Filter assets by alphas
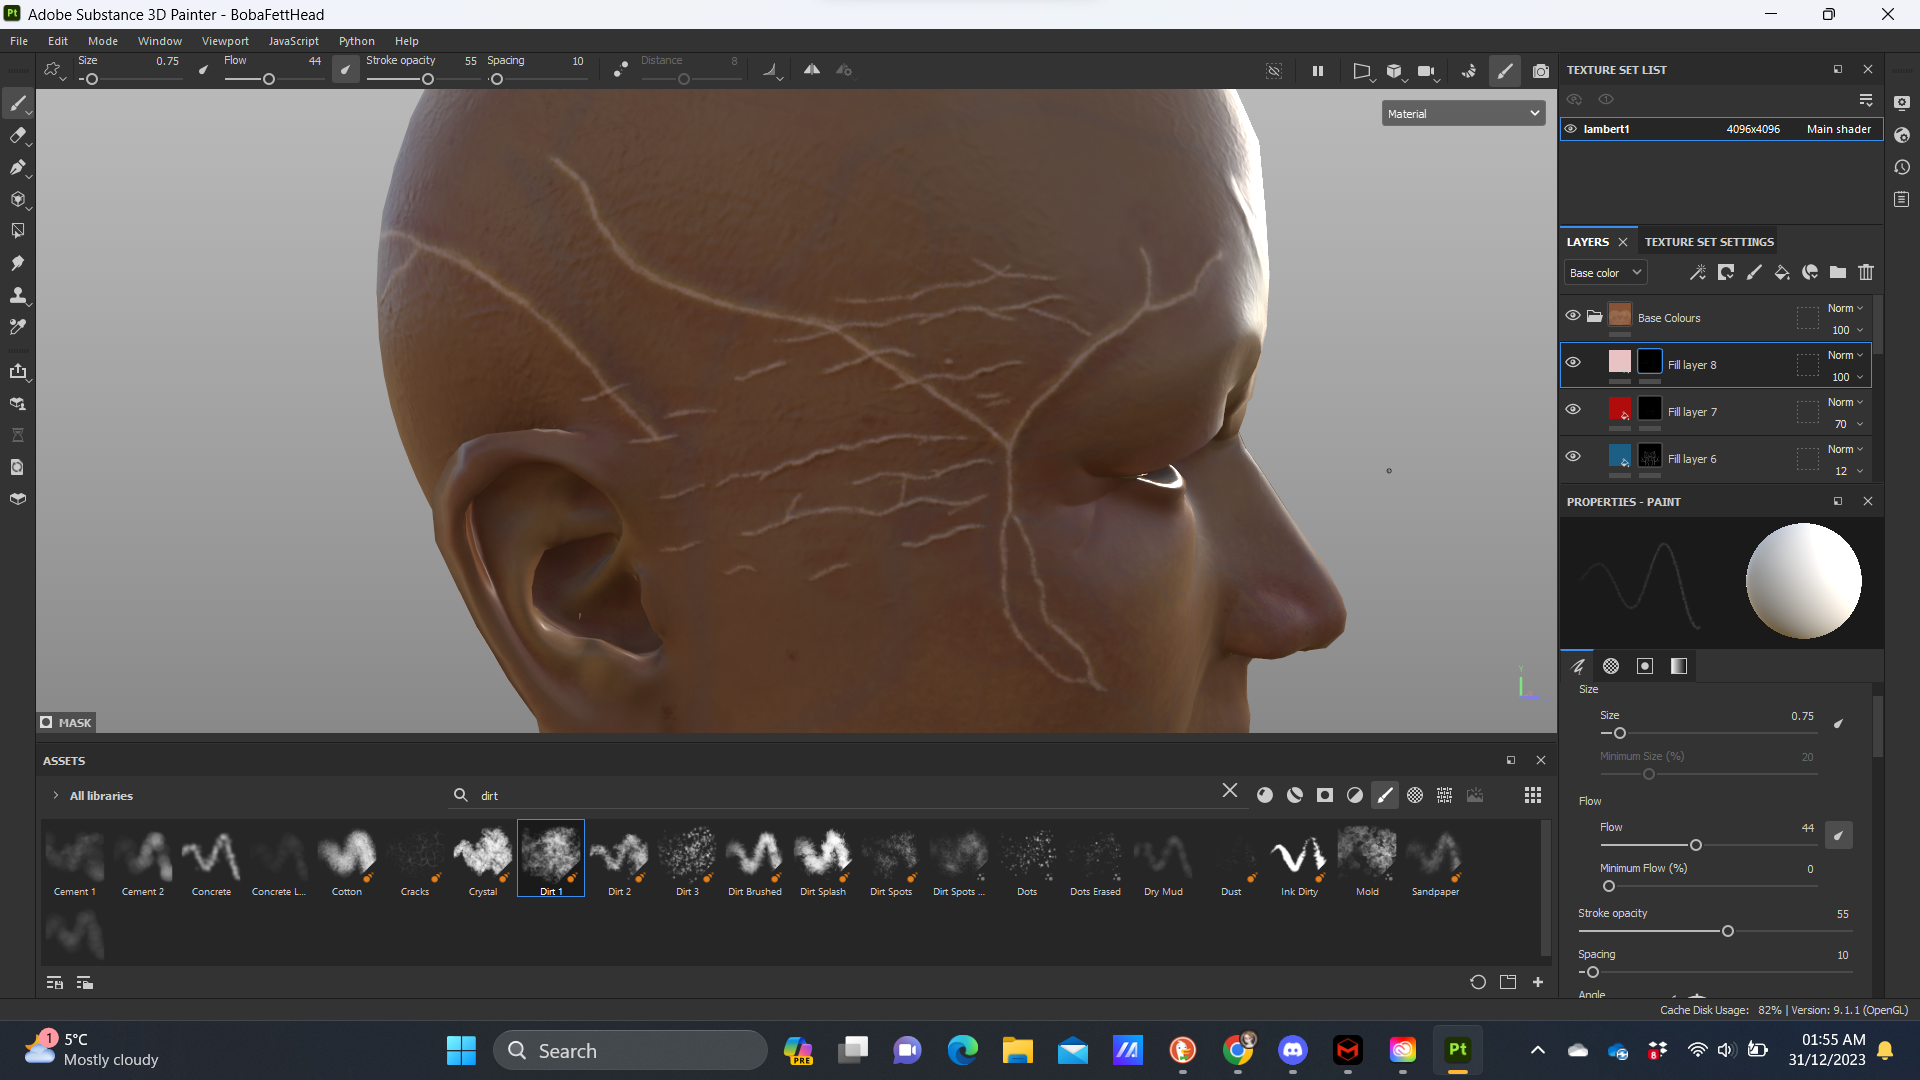The width and height of the screenshot is (1920, 1080). pyautogui.click(x=1415, y=795)
